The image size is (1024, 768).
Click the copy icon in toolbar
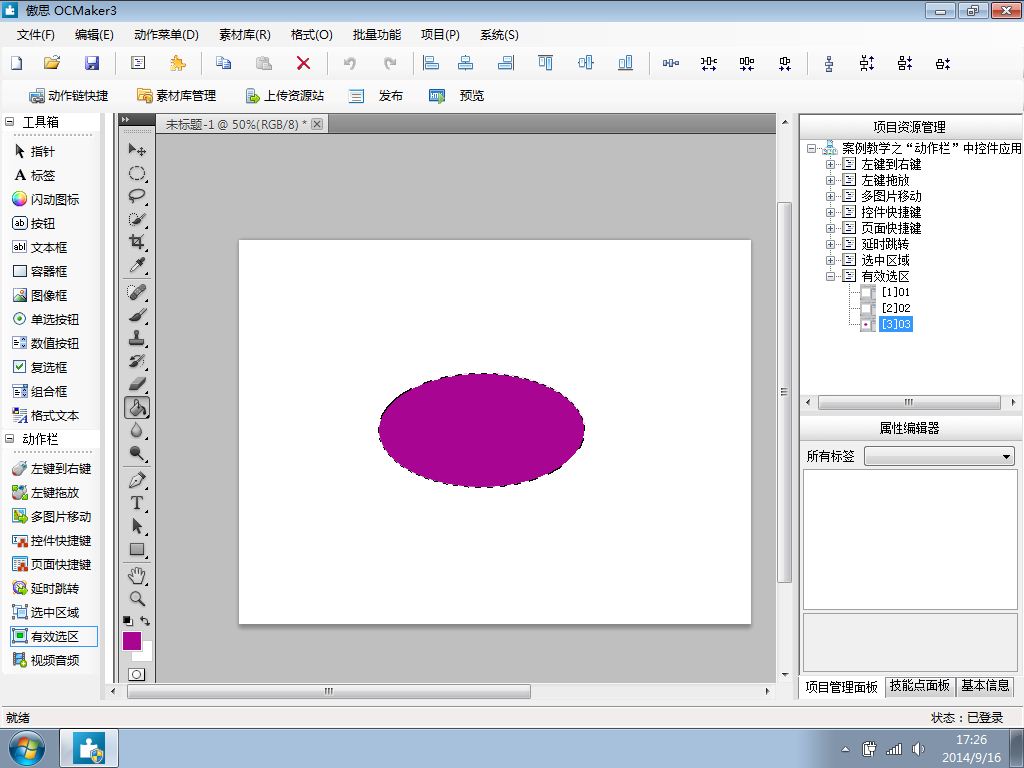[223, 63]
